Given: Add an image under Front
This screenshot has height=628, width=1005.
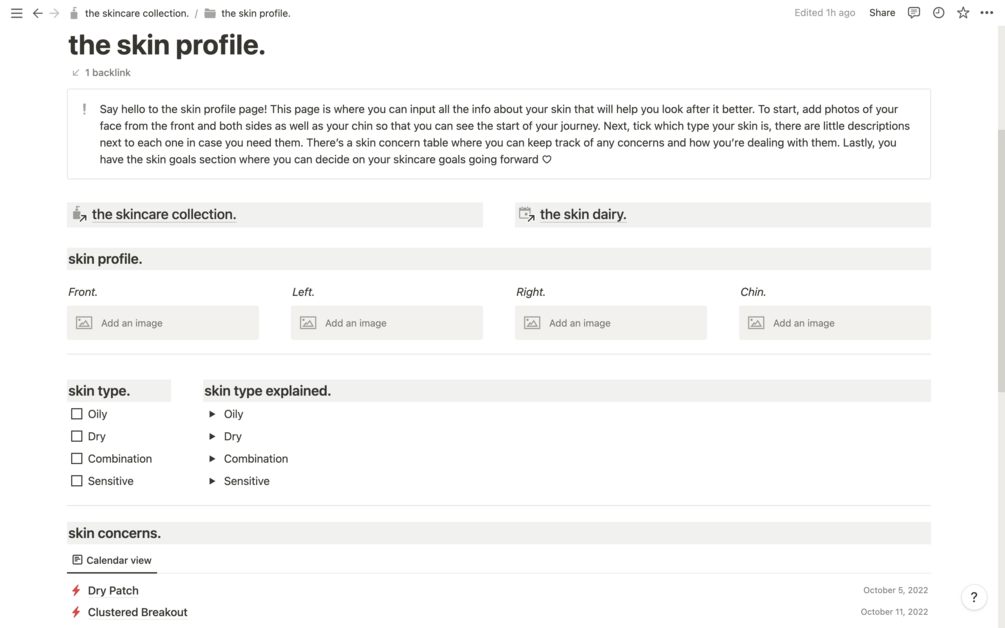Looking at the screenshot, I should [x=163, y=323].
